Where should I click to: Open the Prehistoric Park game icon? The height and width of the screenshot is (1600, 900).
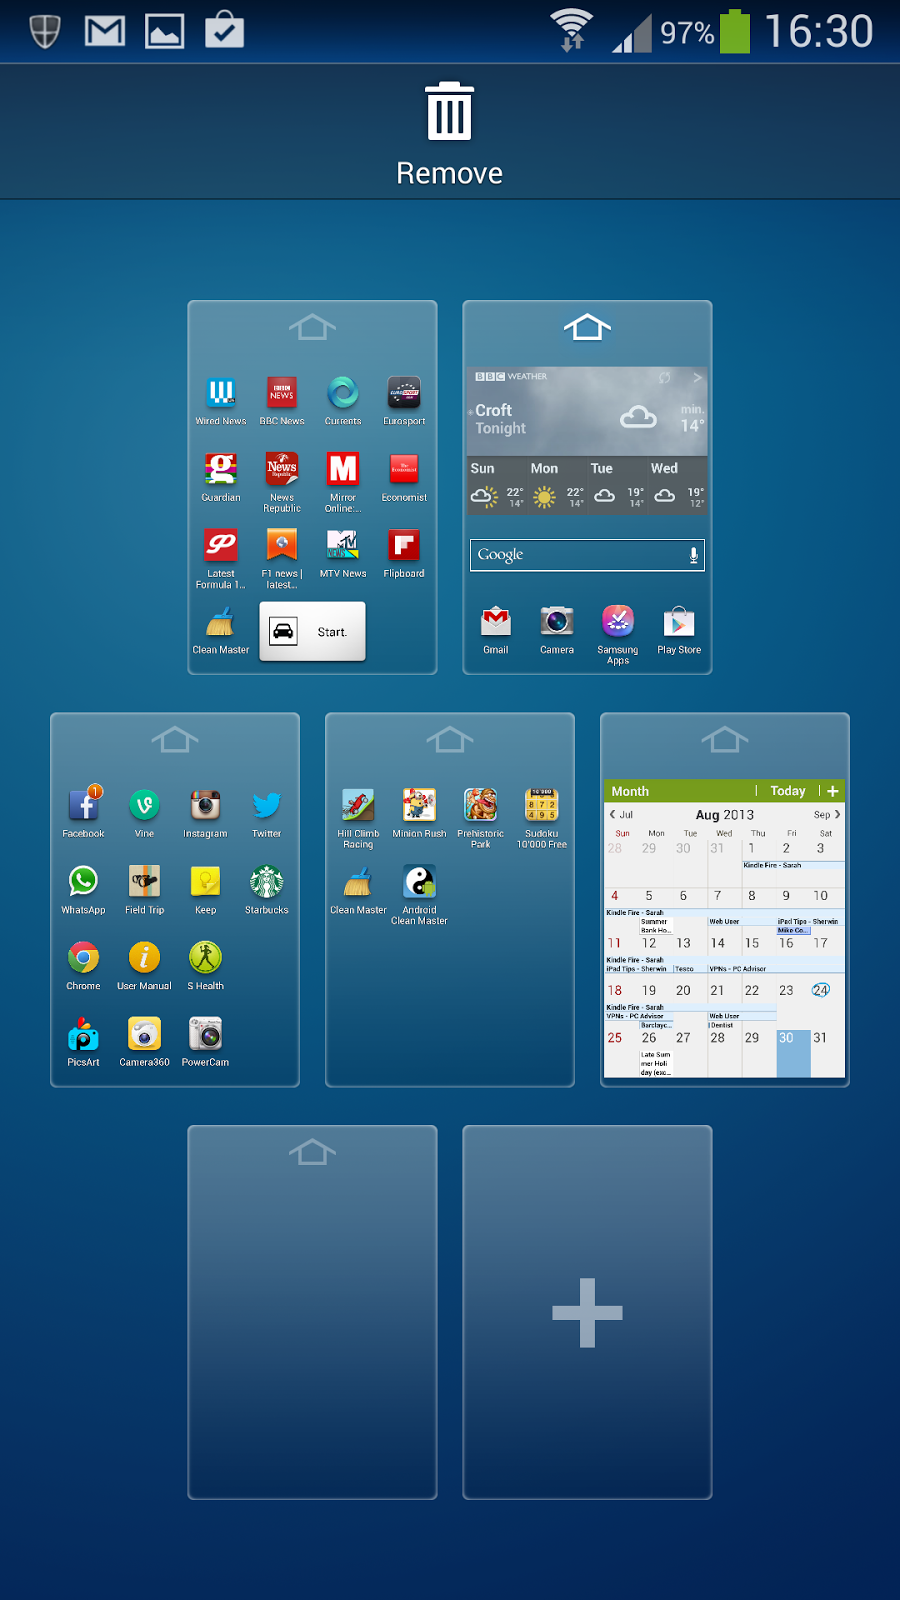click(480, 805)
